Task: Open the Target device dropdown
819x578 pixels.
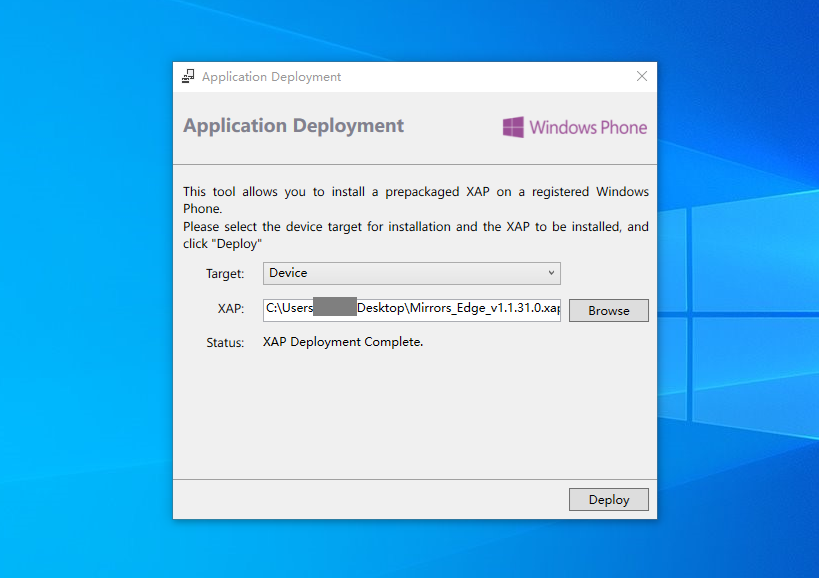Action: pos(411,273)
